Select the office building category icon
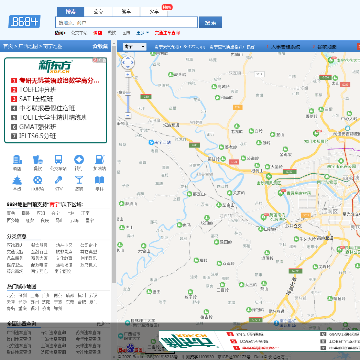 (17, 160)
